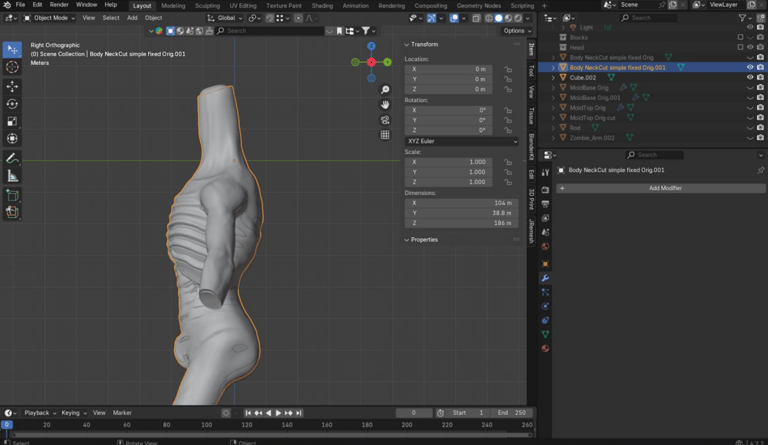
Task: Activate the Rotate tool
Action: [x=12, y=104]
